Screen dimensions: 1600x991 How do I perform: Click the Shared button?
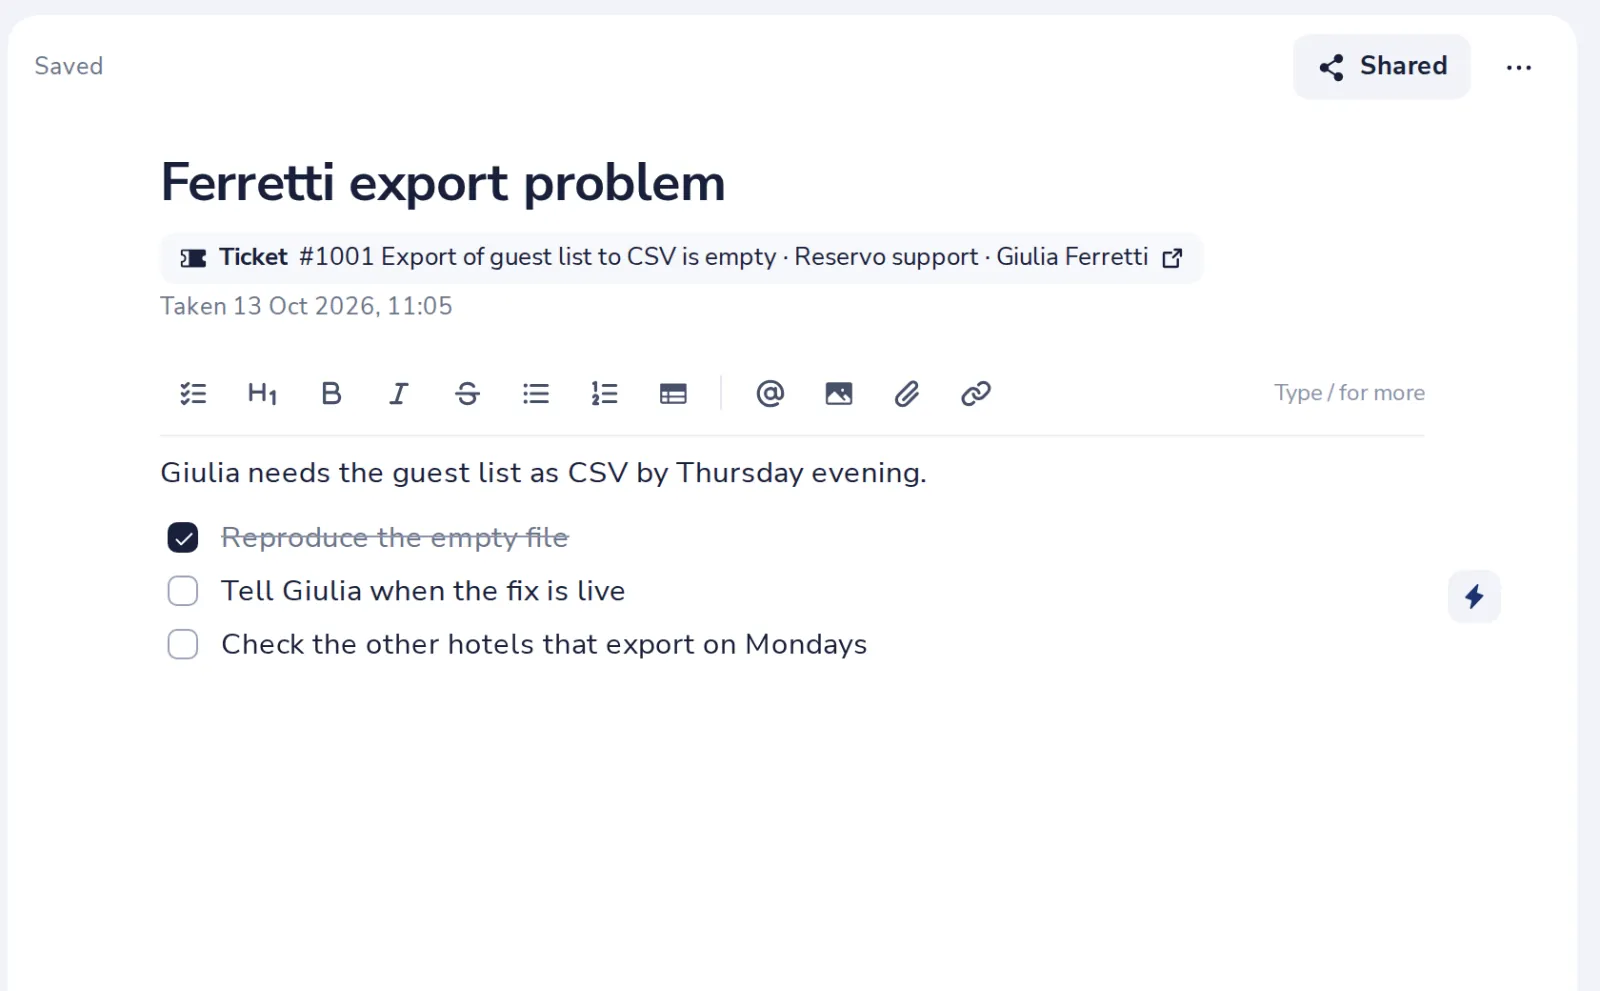click(1382, 67)
